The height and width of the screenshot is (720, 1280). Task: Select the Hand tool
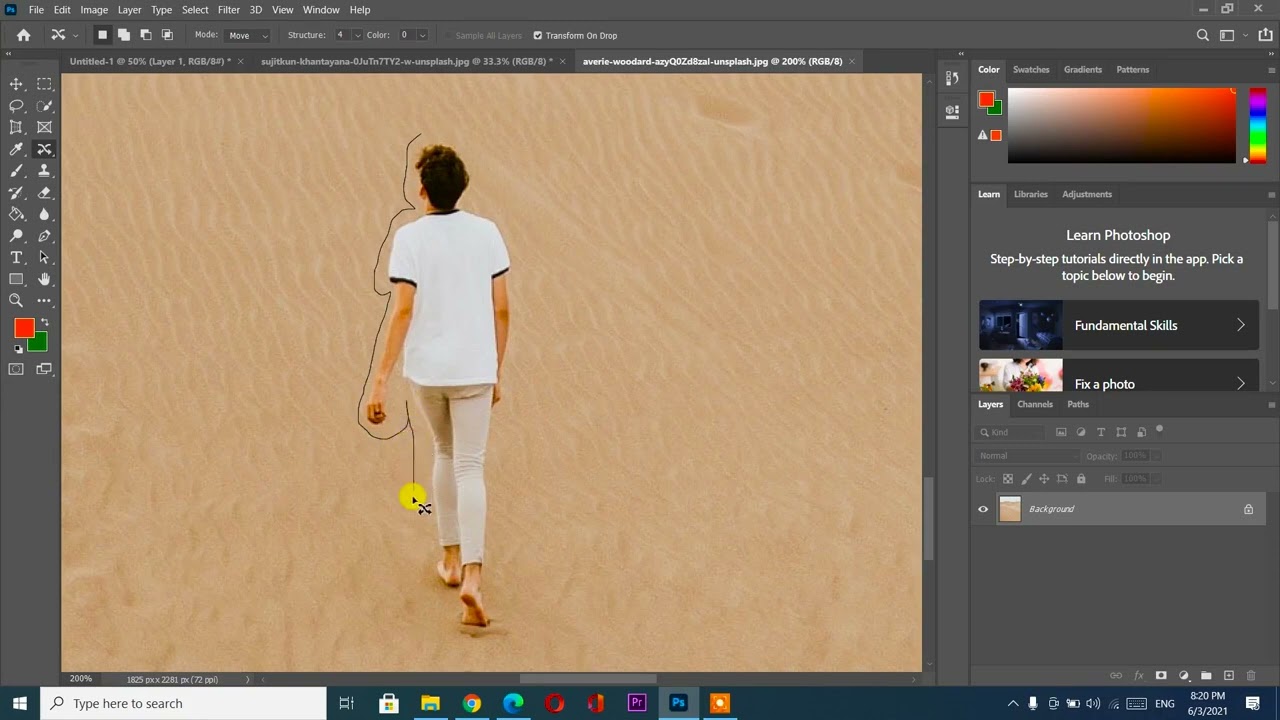click(x=44, y=279)
